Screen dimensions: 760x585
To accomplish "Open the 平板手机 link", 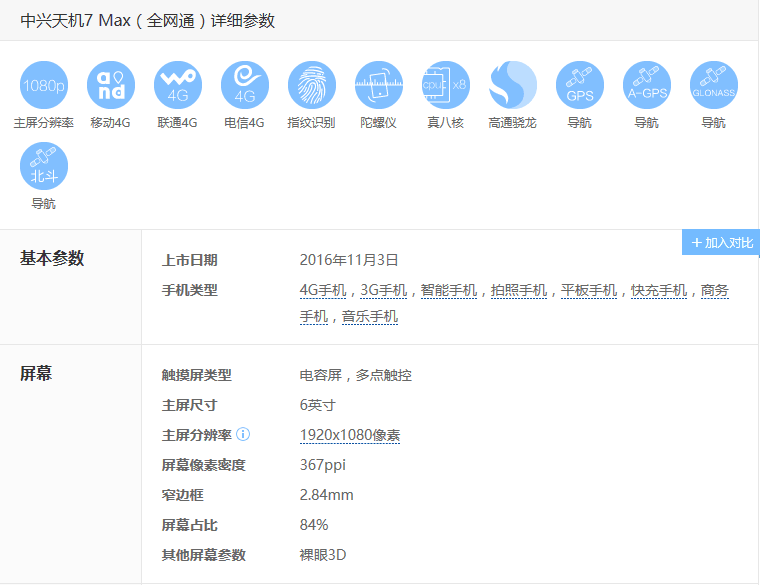I will pos(589,290).
